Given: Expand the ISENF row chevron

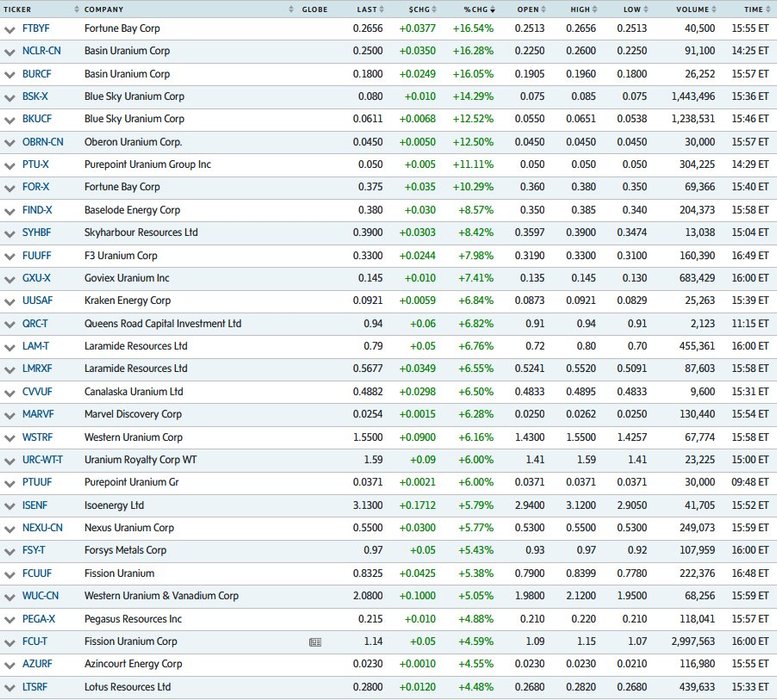Looking at the screenshot, I should click(9, 506).
